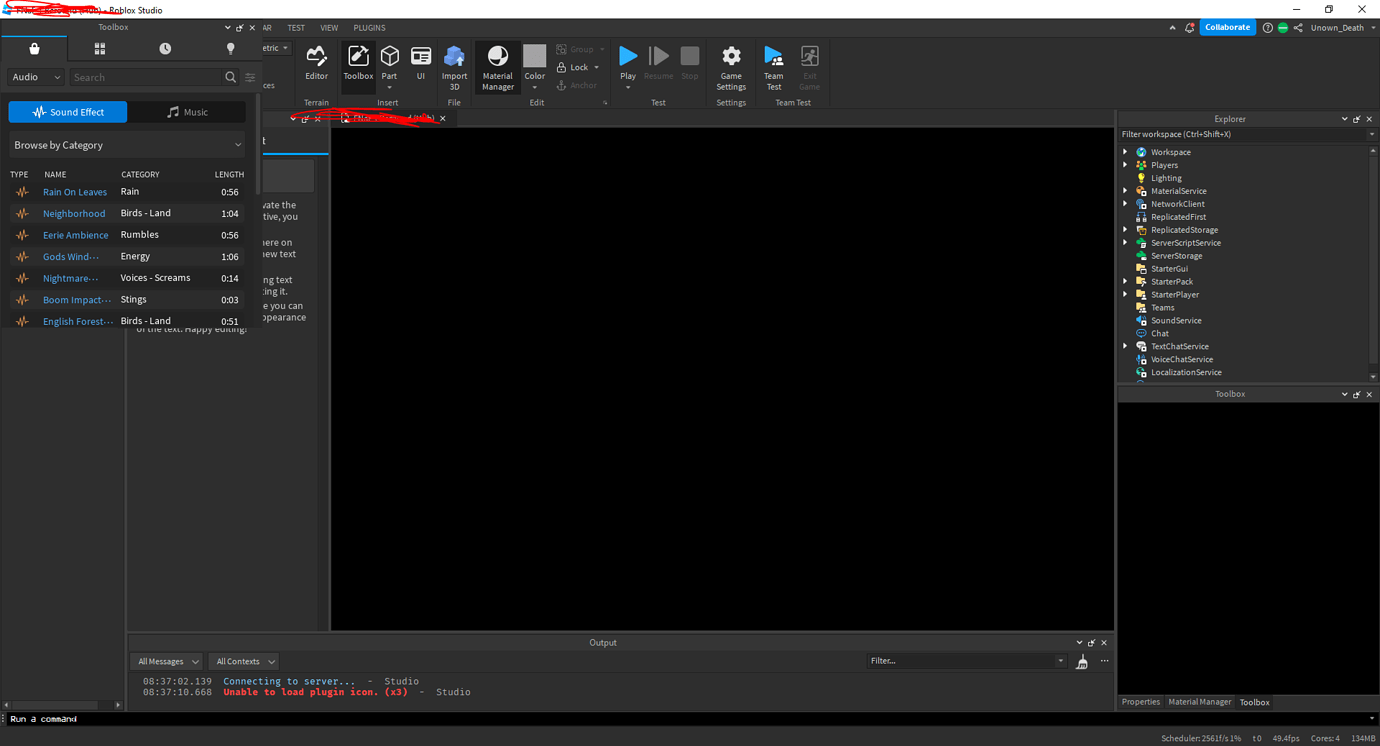The height and width of the screenshot is (746, 1380).
Task: Open the Material Manager
Action: [497, 63]
